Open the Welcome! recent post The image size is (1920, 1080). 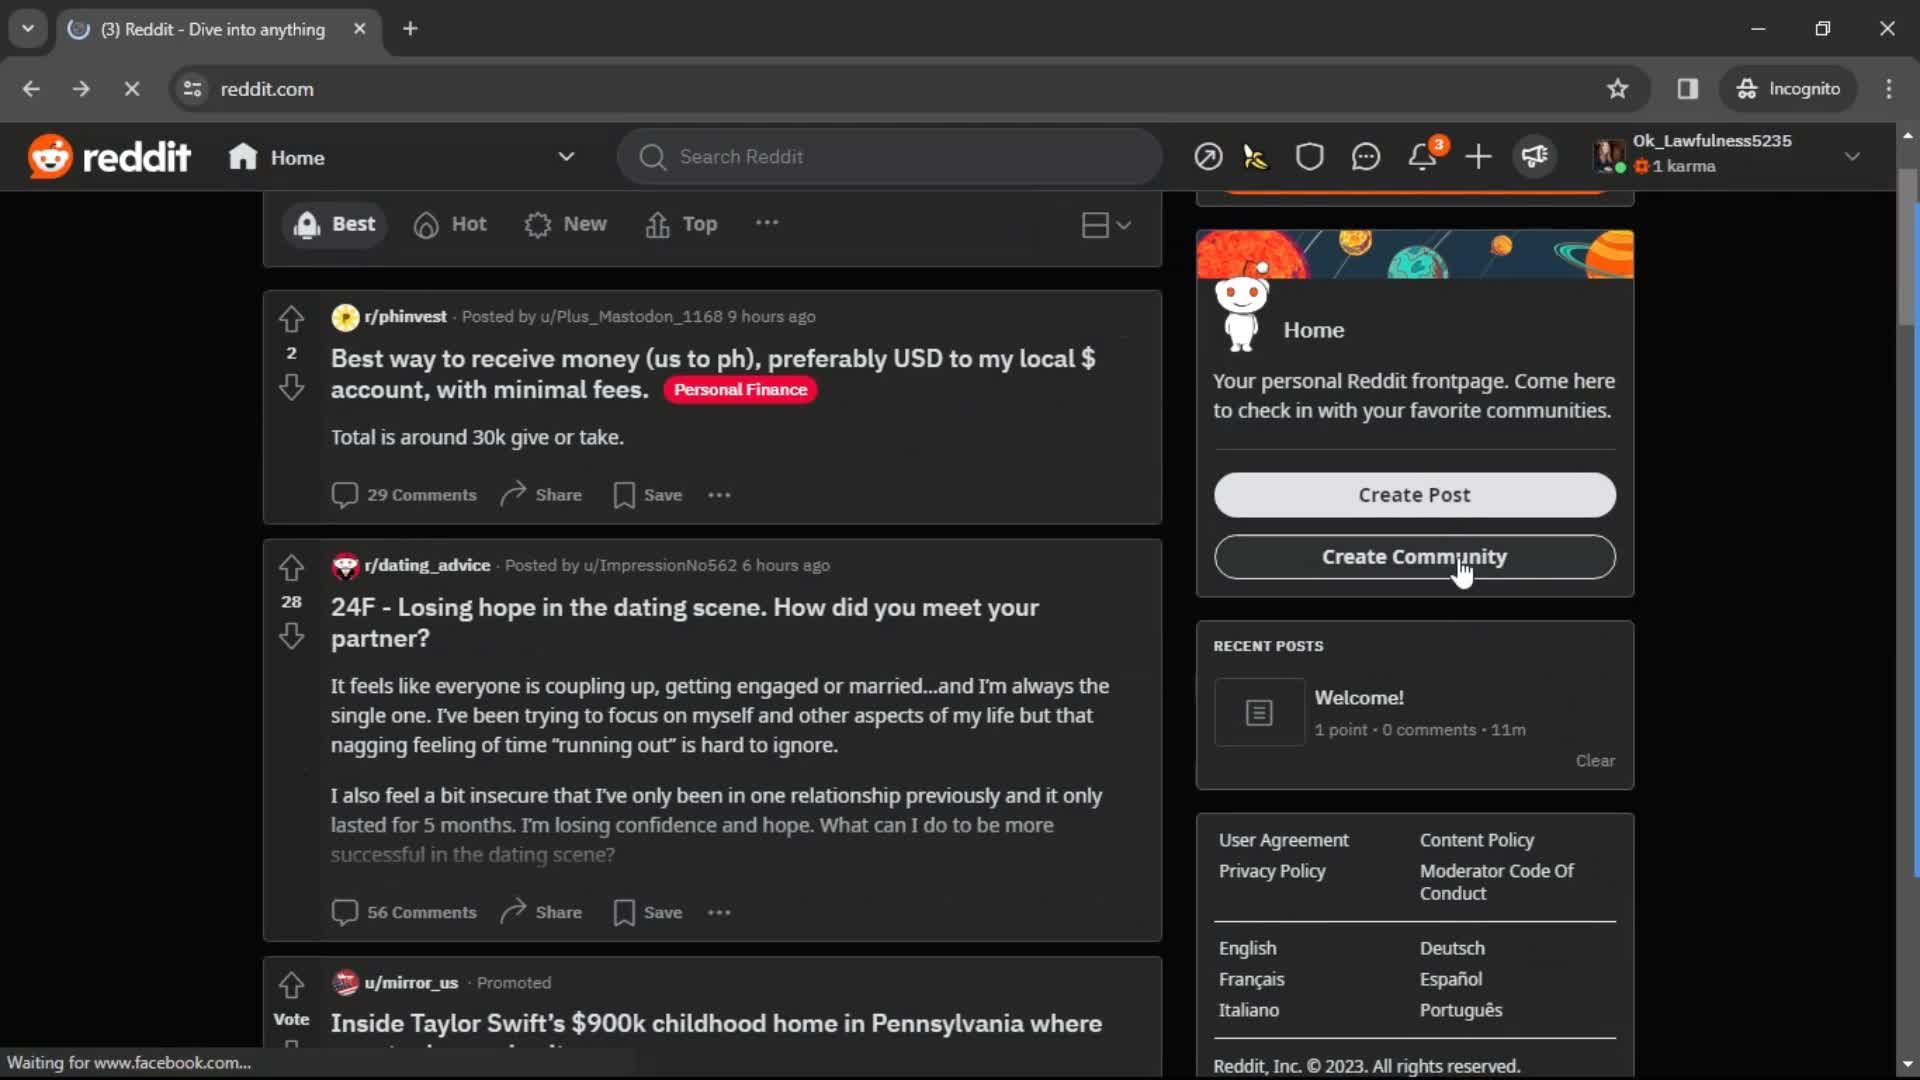1359,698
